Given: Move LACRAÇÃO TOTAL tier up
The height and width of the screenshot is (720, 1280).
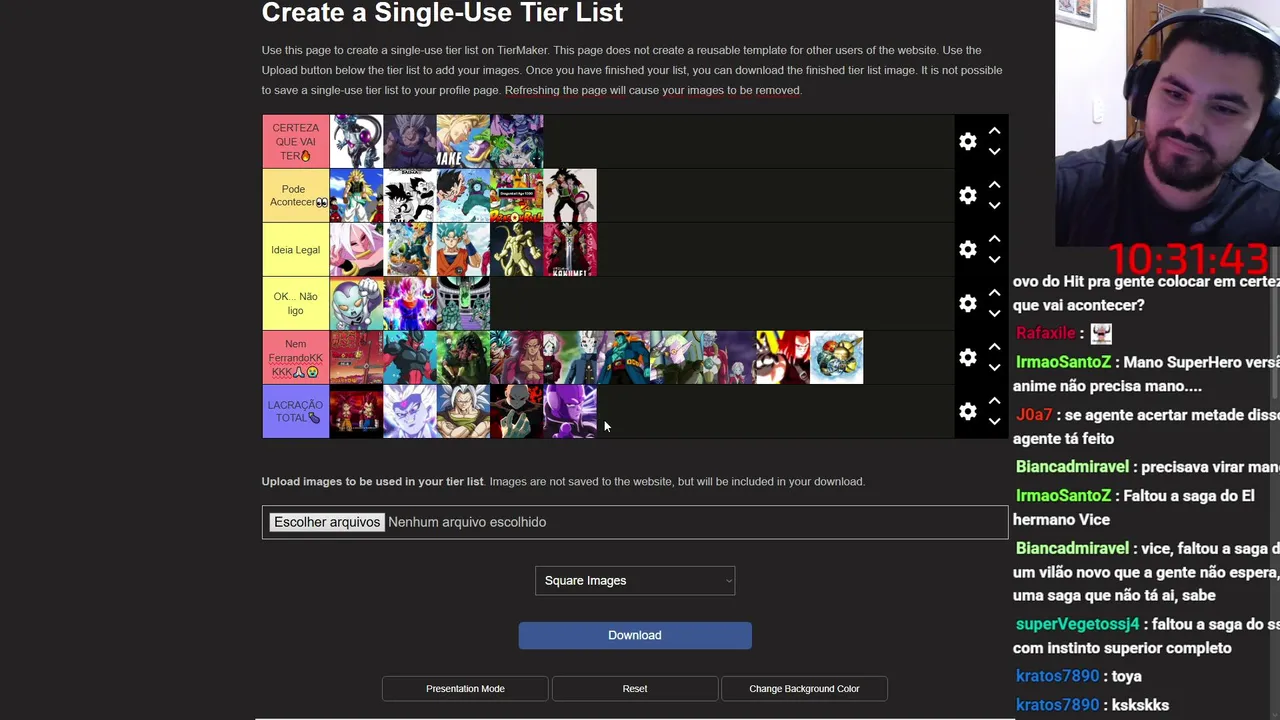Looking at the screenshot, I should [994, 401].
